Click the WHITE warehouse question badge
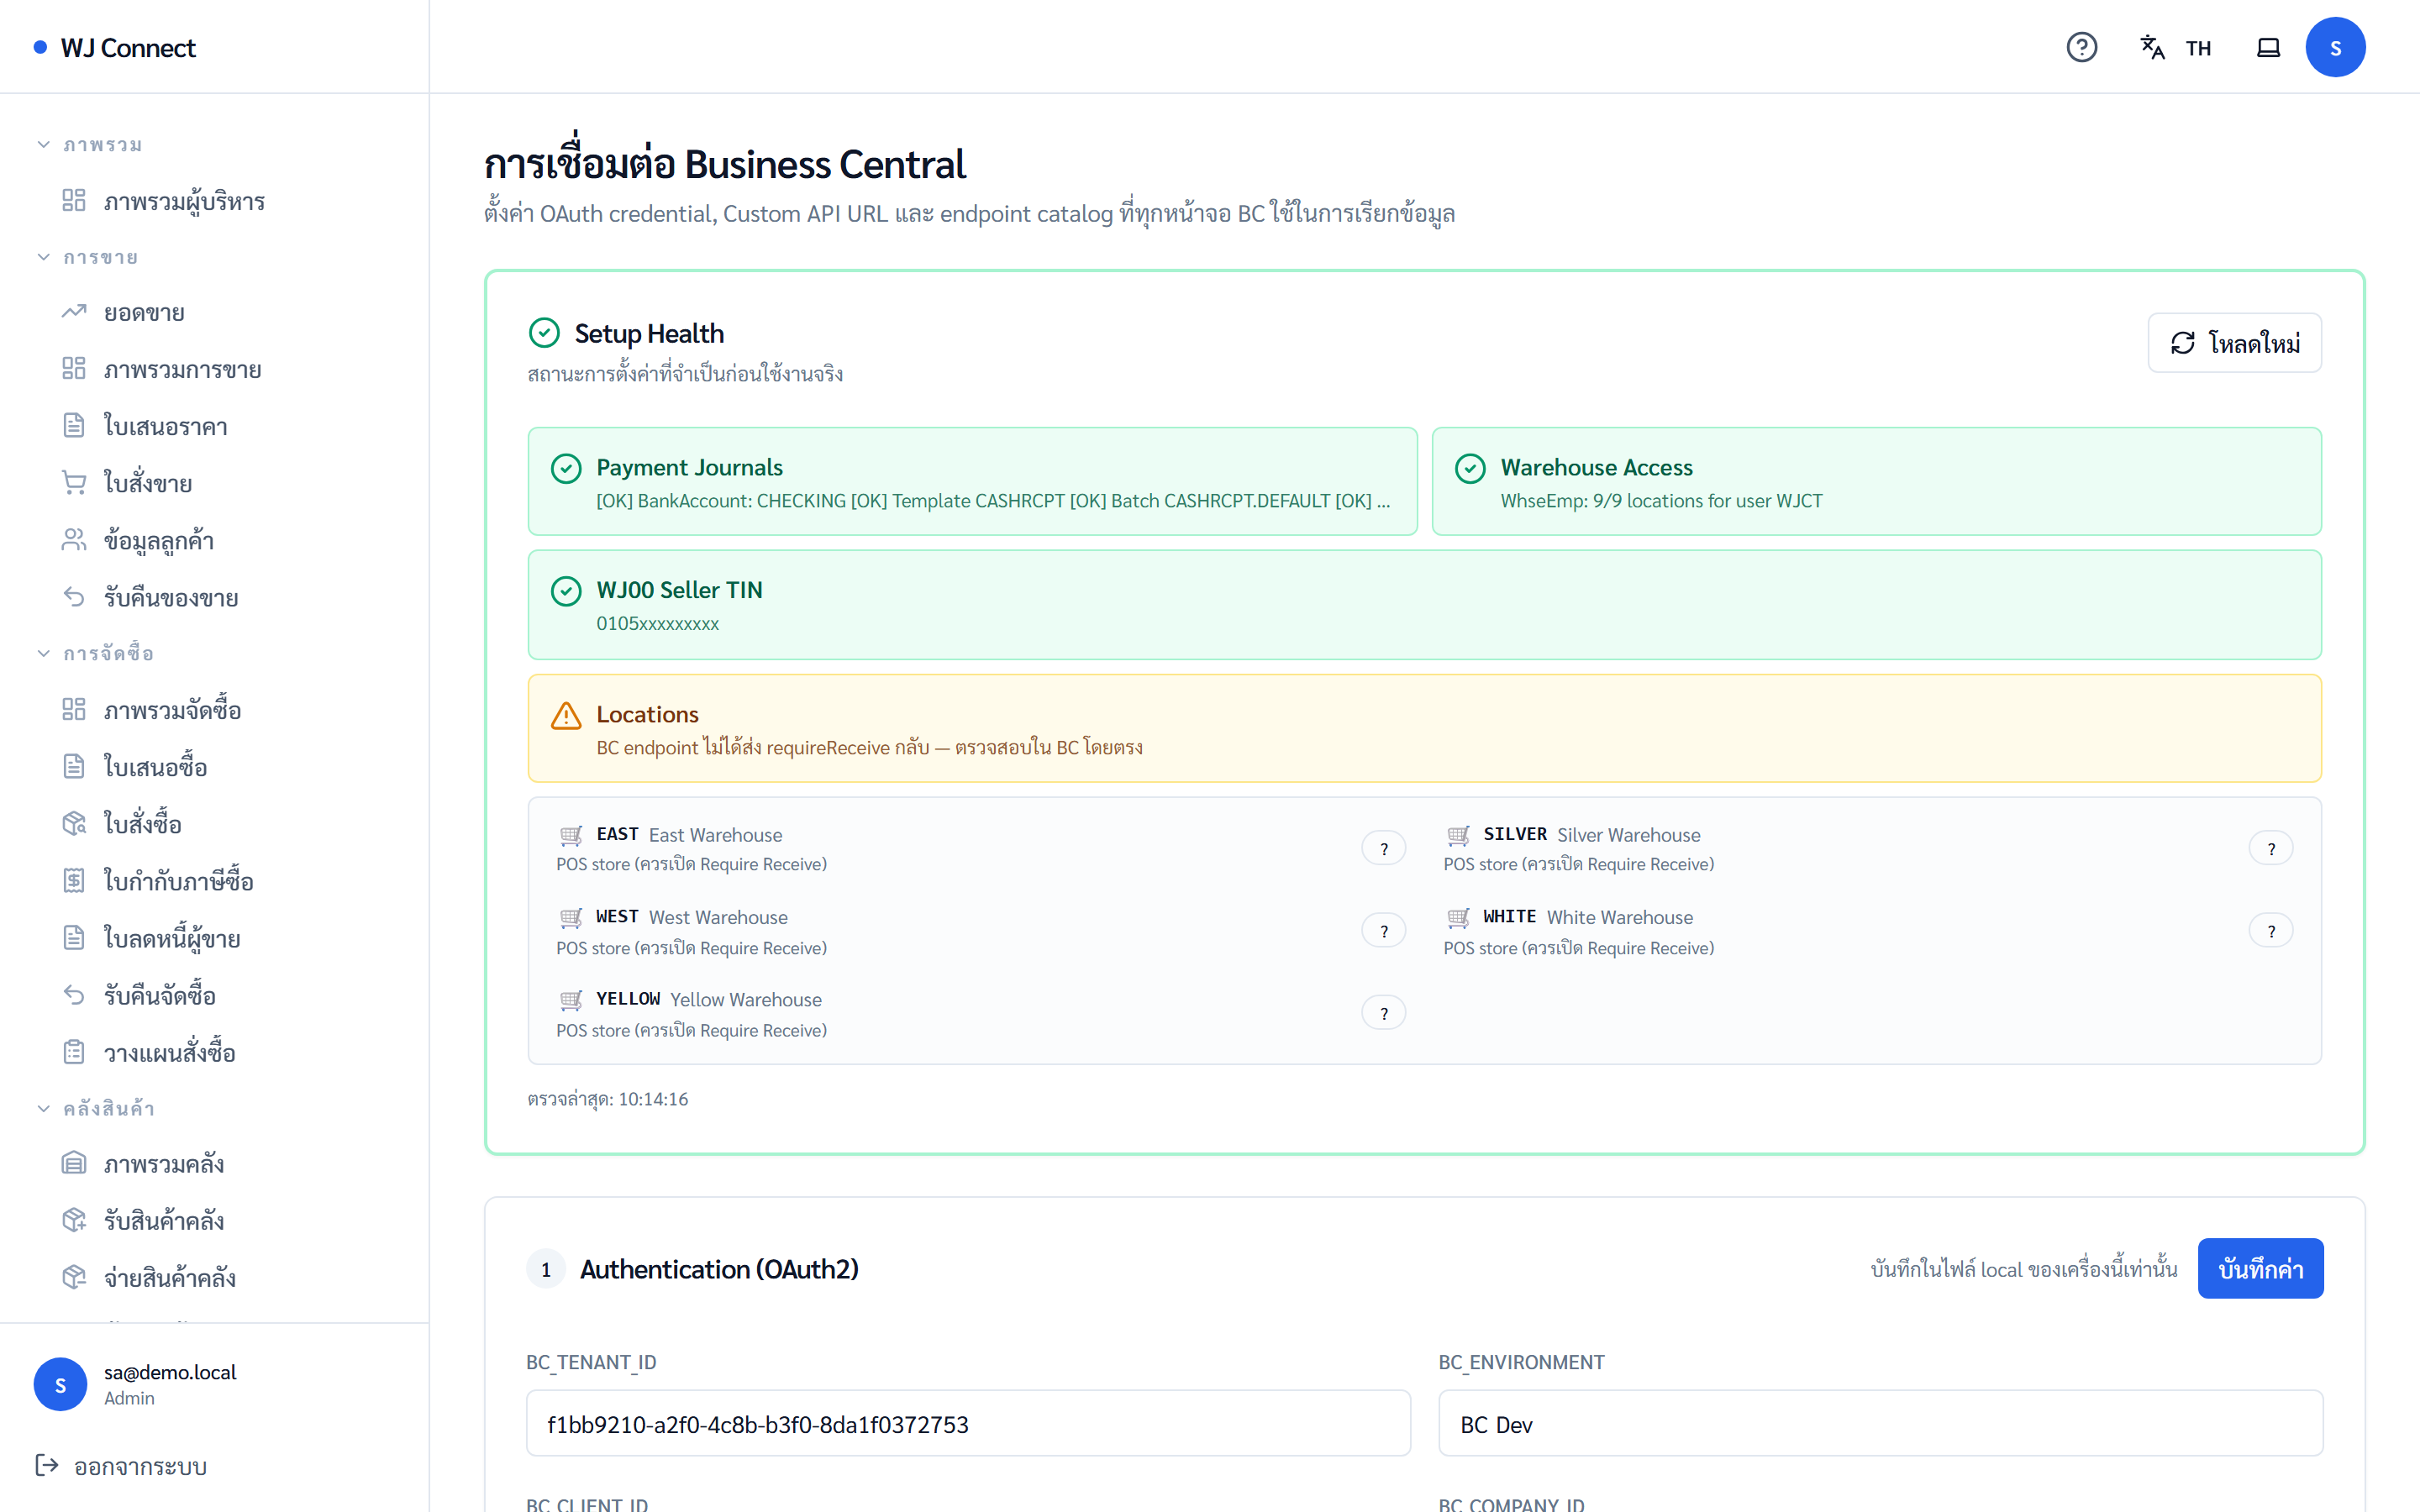The image size is (2420, 1512). [2271, 931]
